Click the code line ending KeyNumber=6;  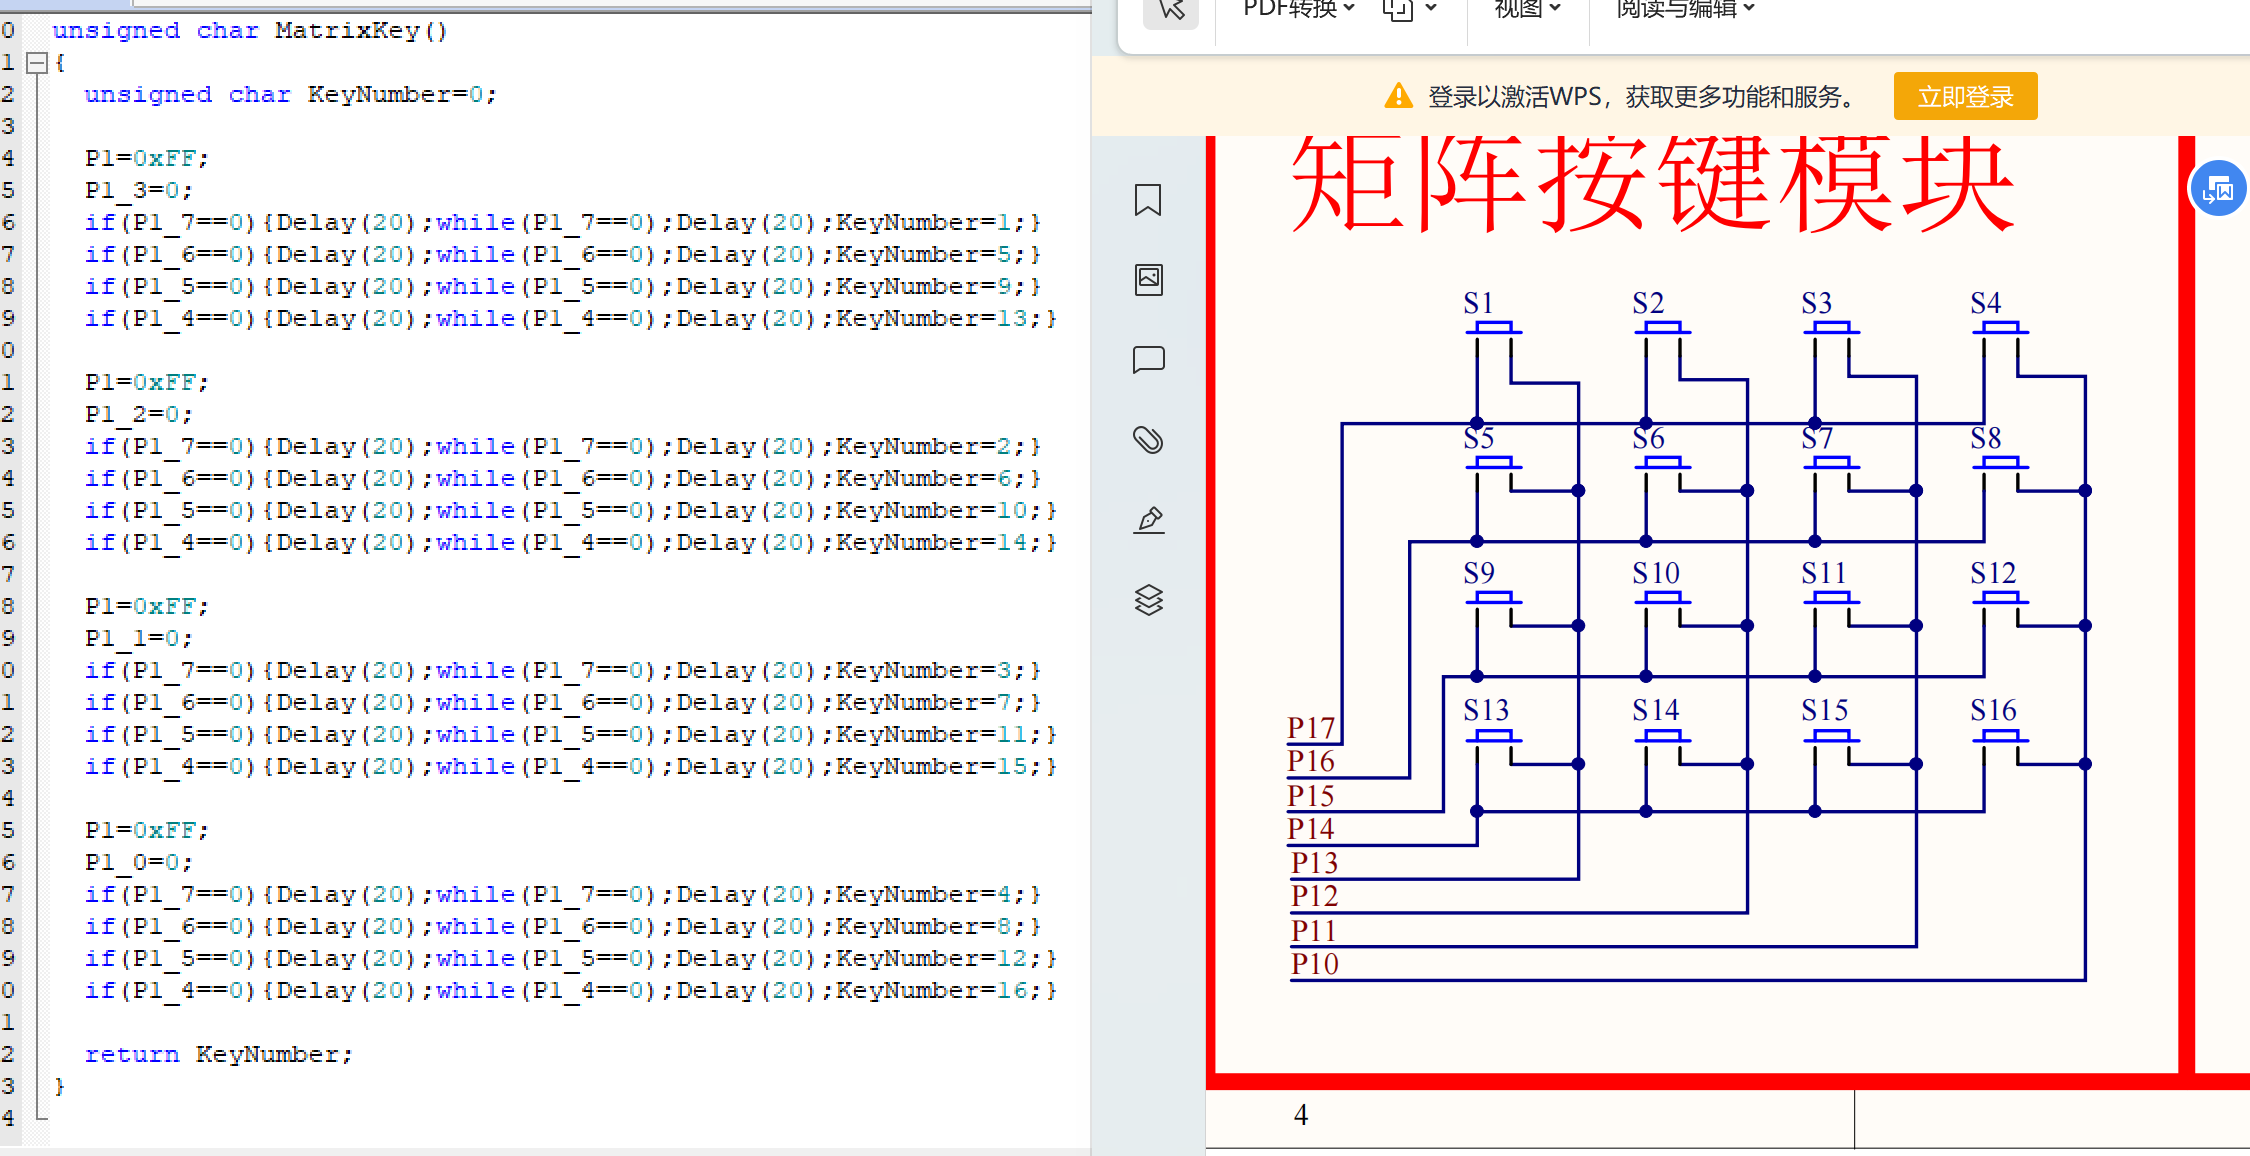click(563, 479)
